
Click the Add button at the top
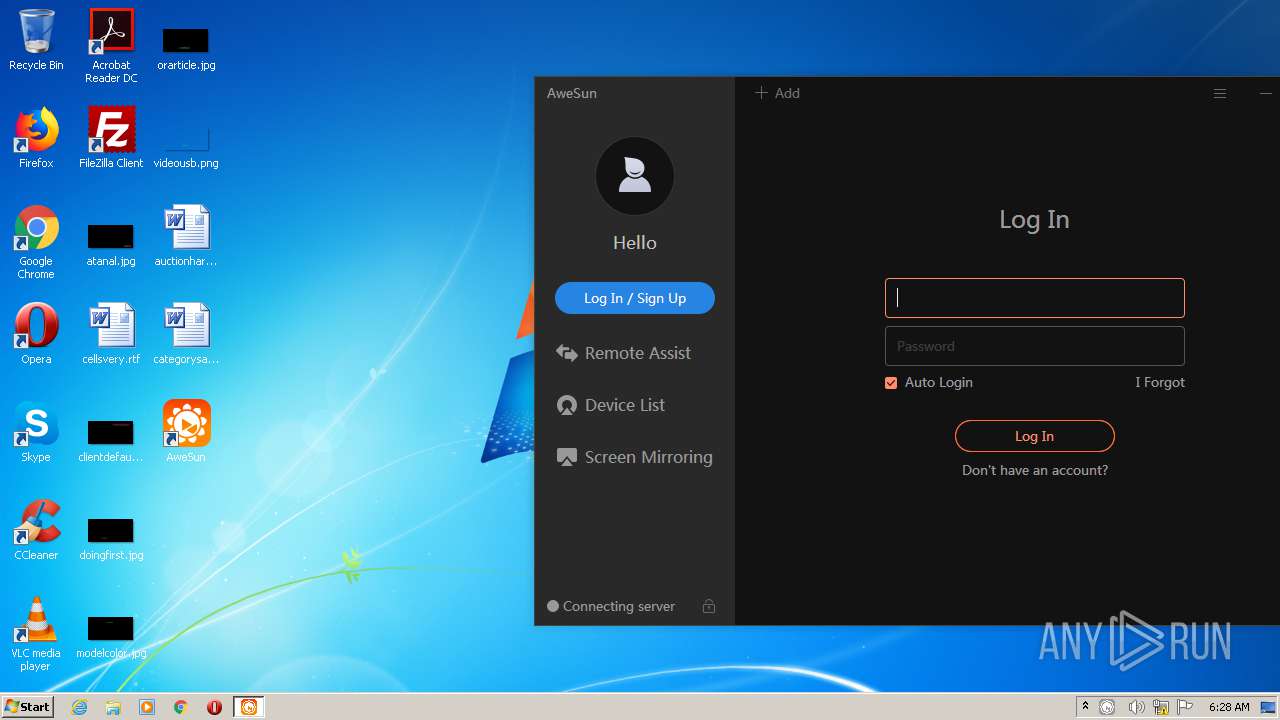pyautogui.click(x=777, y=93)
